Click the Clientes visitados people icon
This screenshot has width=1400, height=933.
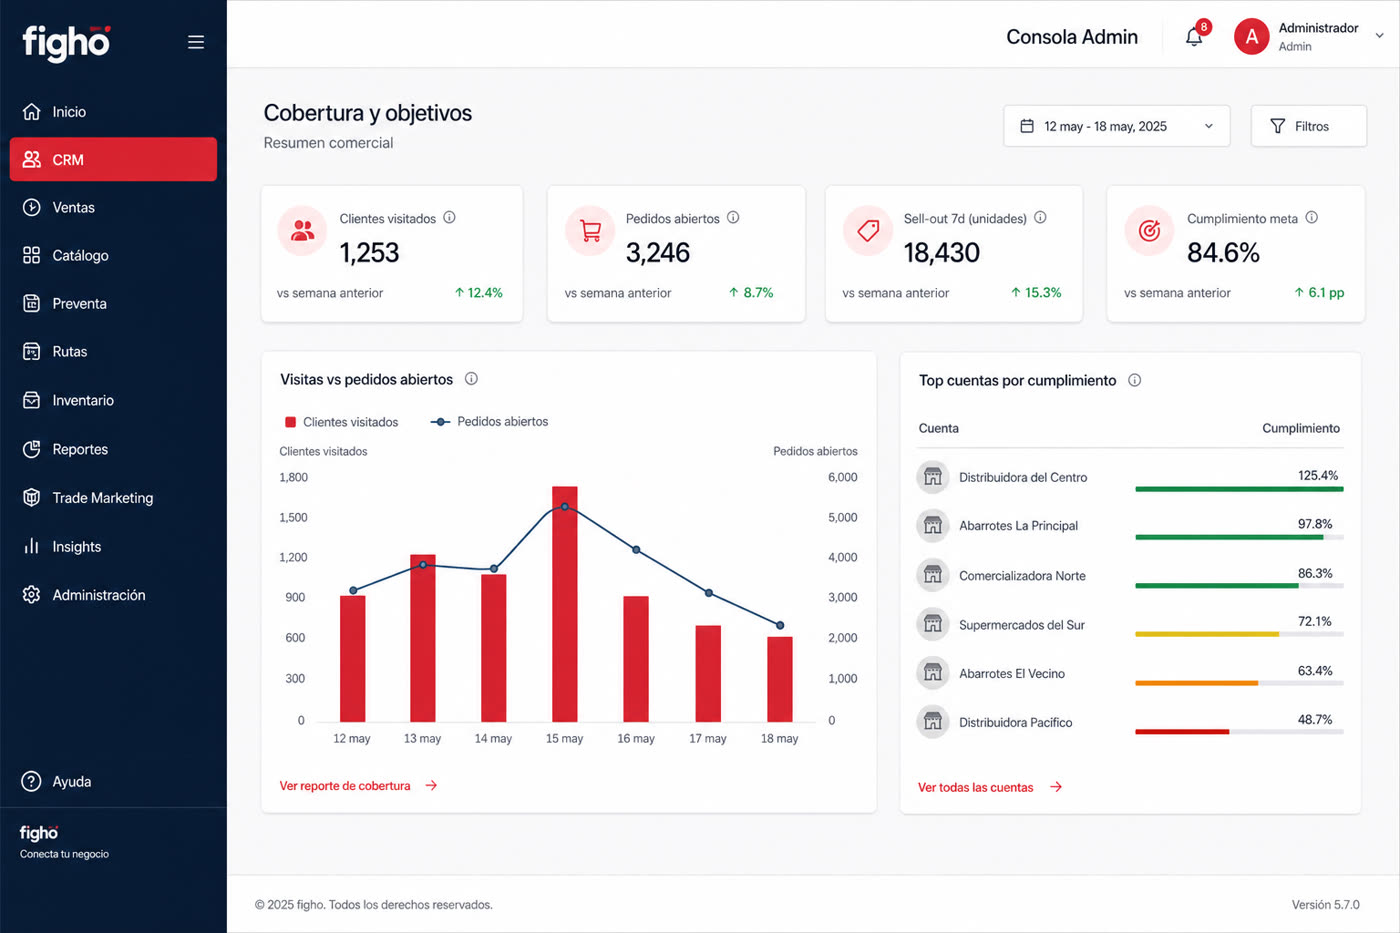click(302, 231)
